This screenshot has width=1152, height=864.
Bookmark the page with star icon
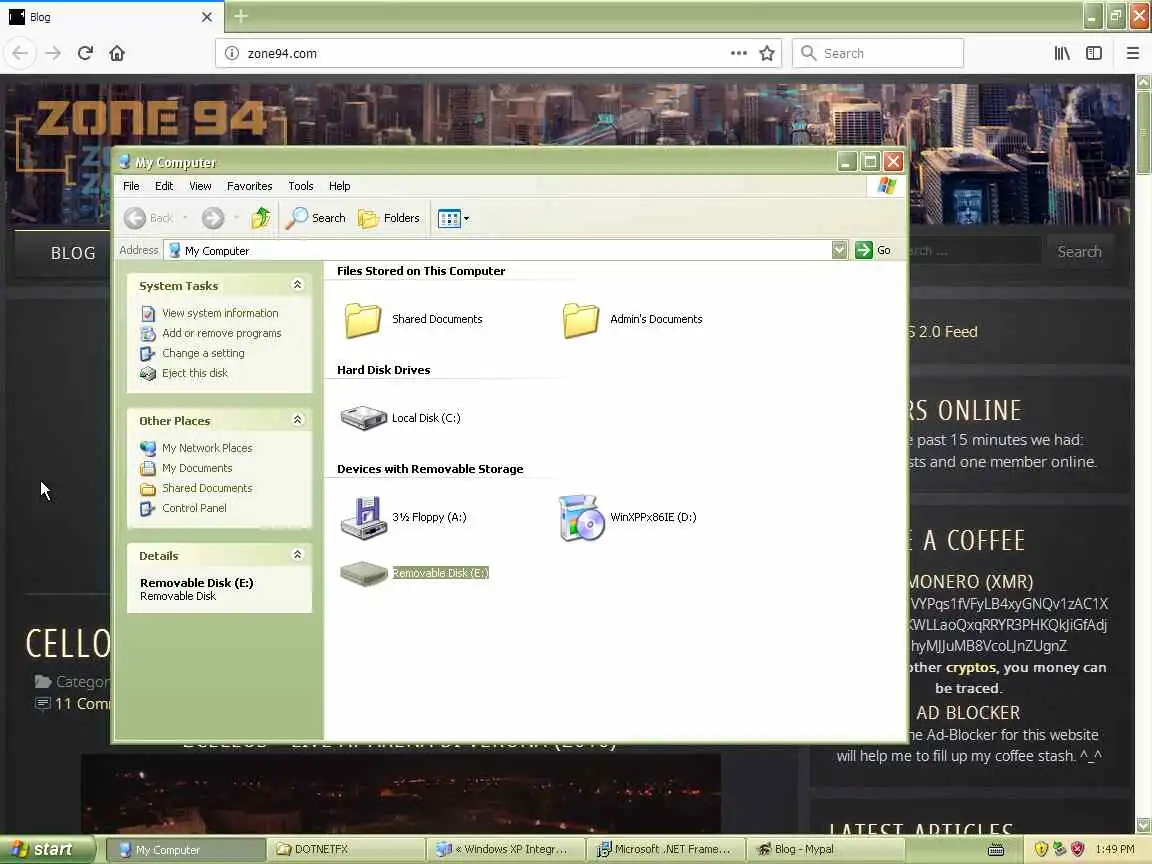767,53
